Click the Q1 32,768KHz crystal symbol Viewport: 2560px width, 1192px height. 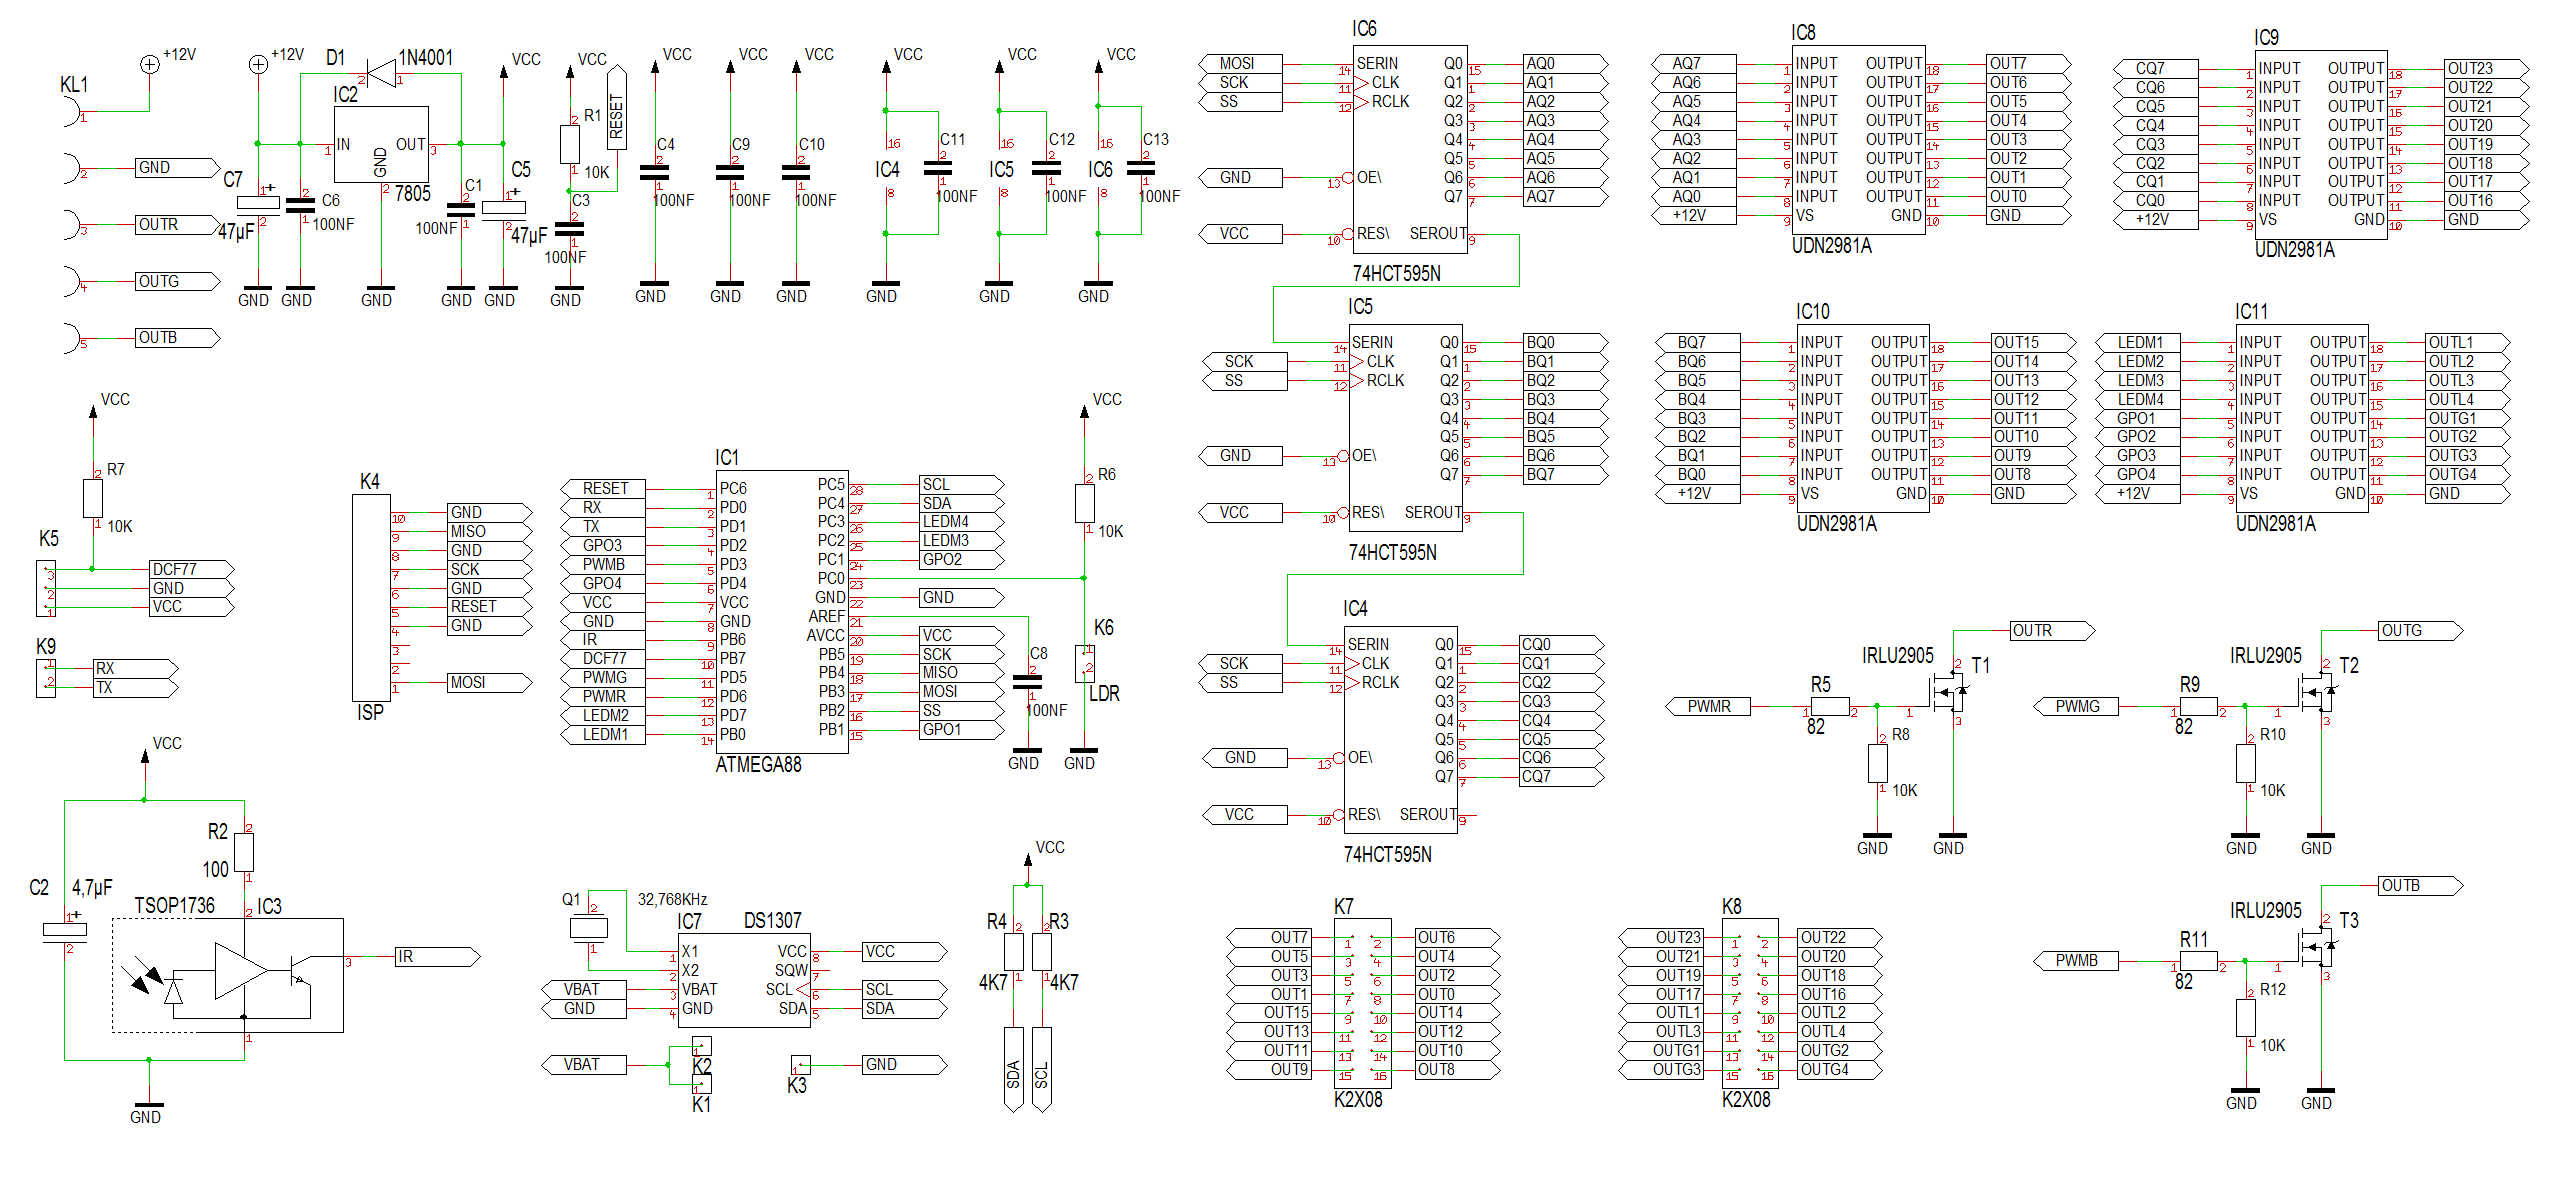pos(589,927)
